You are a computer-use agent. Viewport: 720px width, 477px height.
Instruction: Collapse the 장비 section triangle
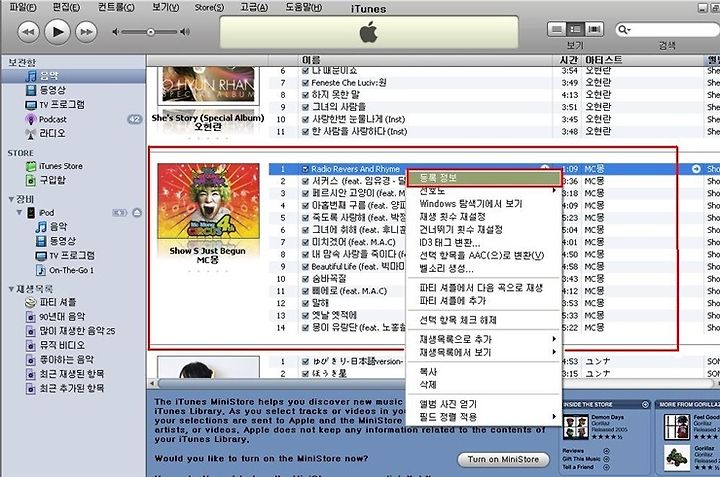tap(11, 199)
